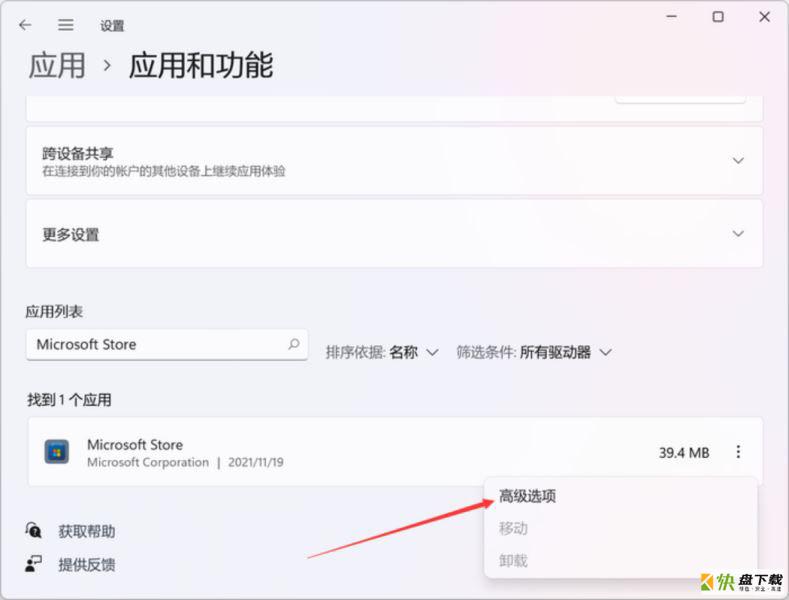Click the 应用列表 heading

click(54, 312)
